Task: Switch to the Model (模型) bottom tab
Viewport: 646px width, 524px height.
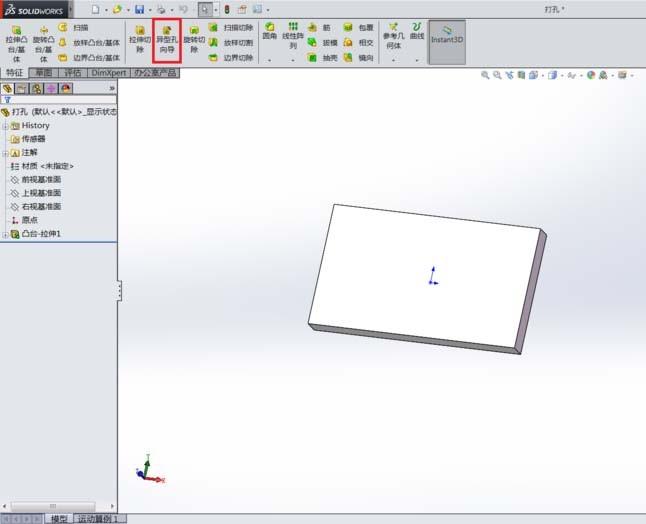Action: click(x=59, y=519)
